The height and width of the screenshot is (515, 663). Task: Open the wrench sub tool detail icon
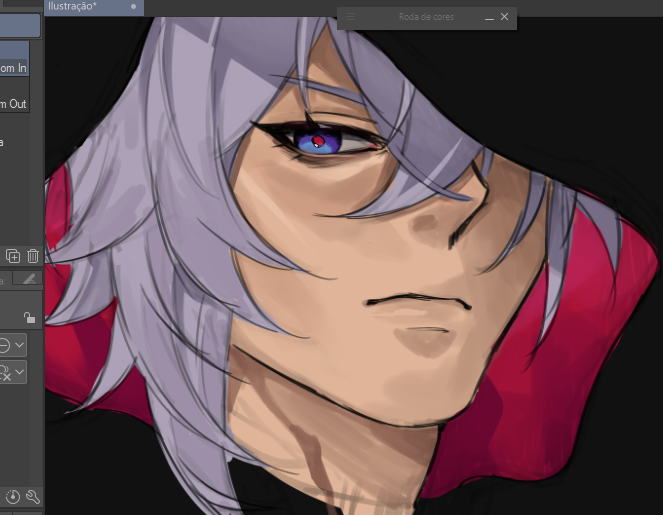(x=33, y=496)
